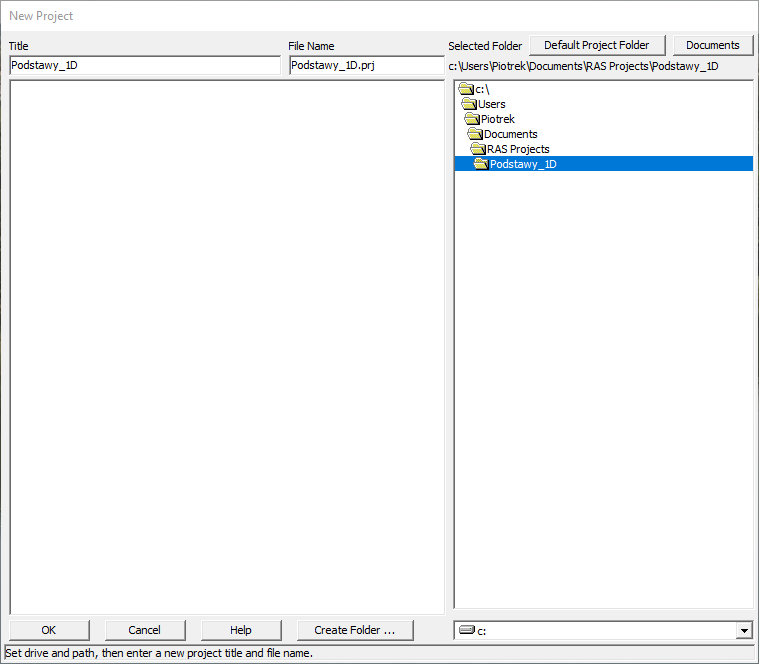Click the Create Folder ... button
This screenshot has width=759, height=664.
click(355, 630)
